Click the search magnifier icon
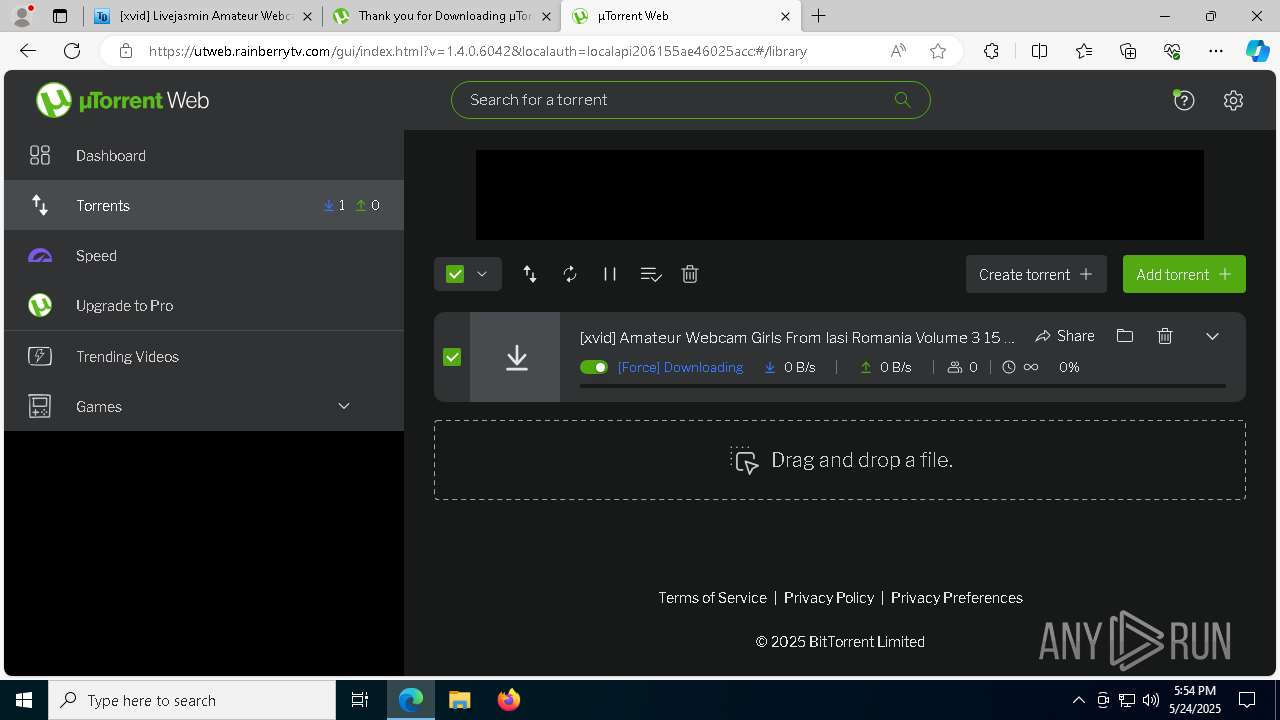Screen dimensions: 1280x720 (x=902, y=99)
